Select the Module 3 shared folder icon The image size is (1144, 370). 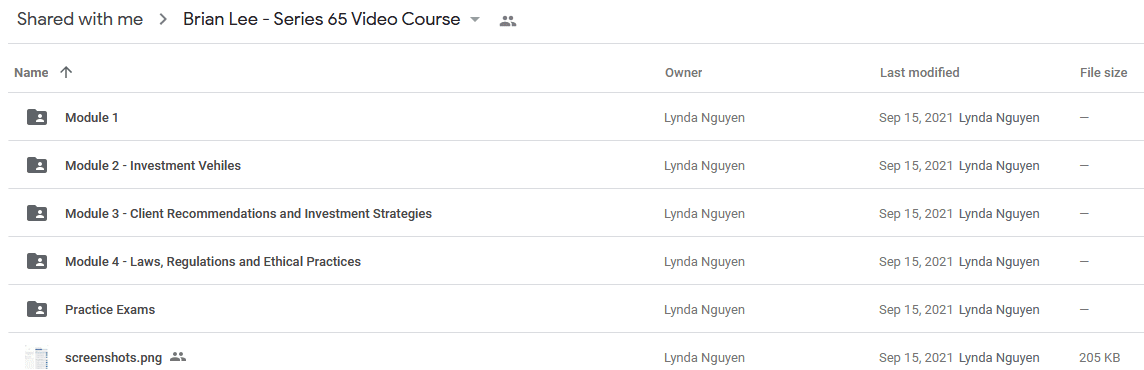coord(37,213)
